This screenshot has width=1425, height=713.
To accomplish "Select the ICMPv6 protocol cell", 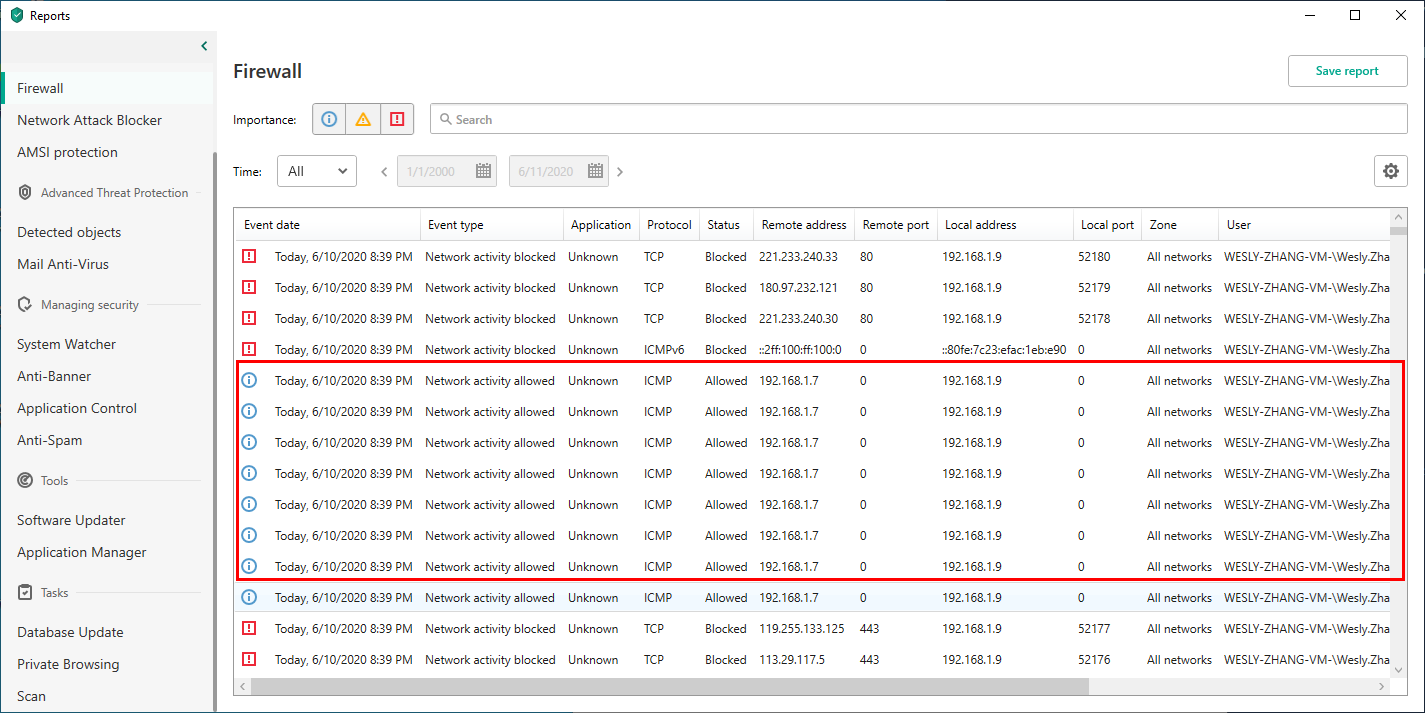I will [x=666, y=350].
